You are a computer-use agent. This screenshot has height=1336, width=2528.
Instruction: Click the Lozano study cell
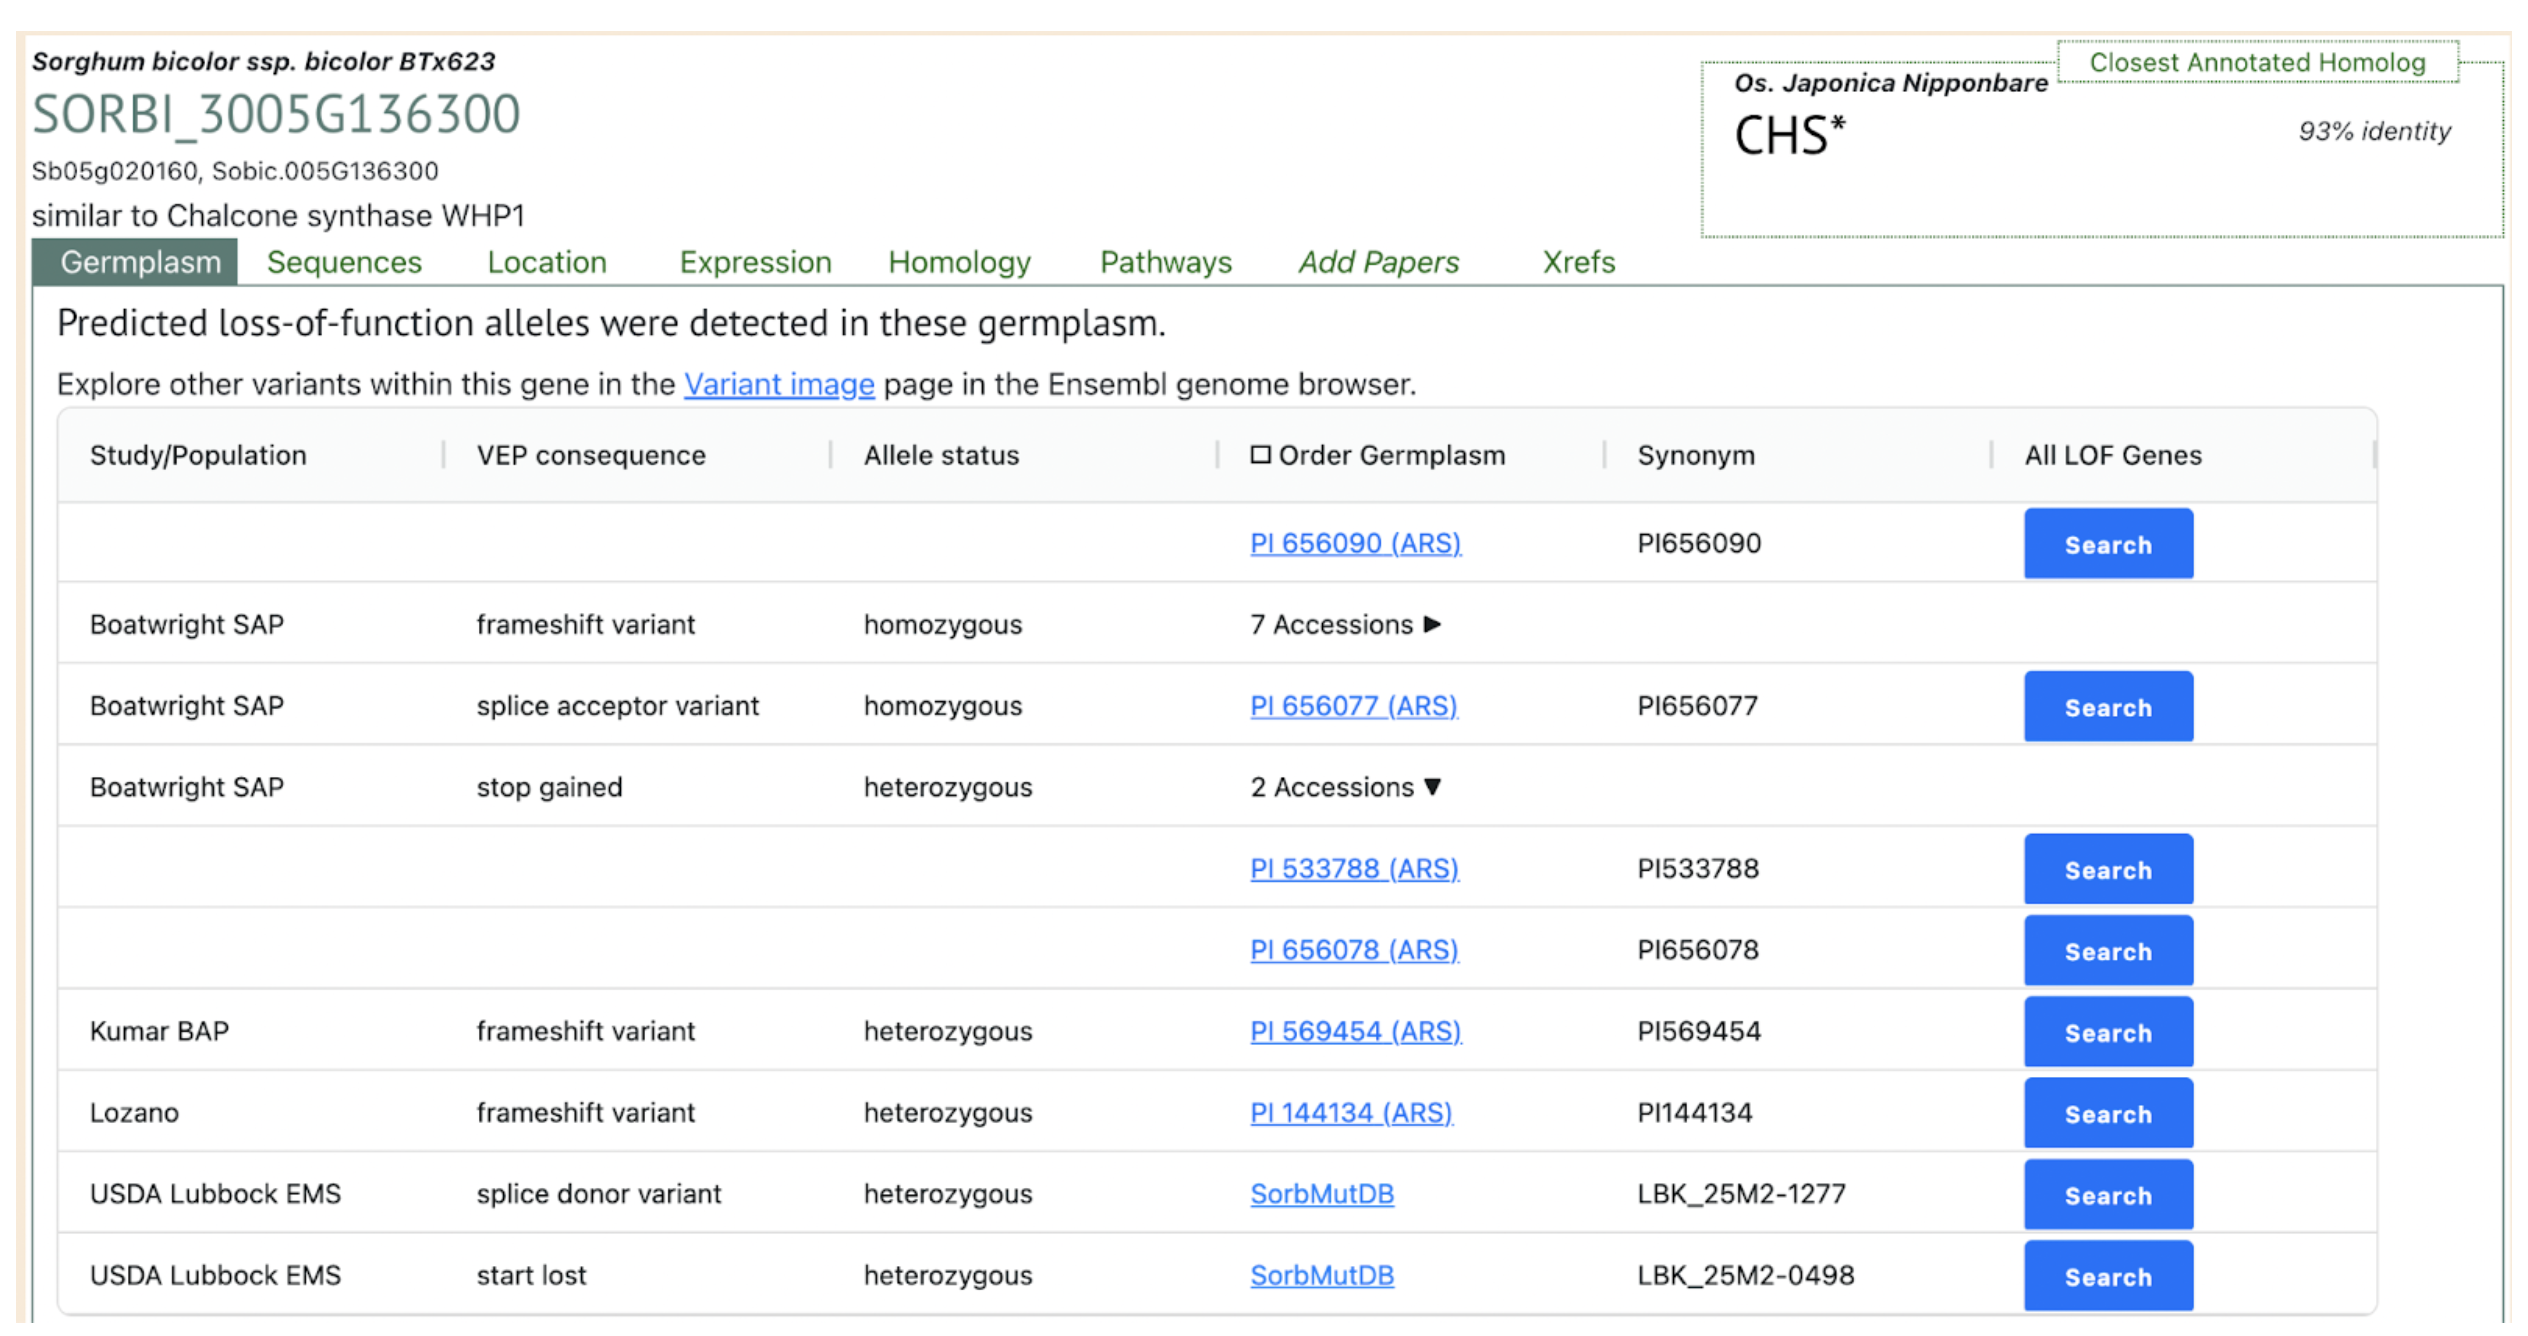point(134,1113)
